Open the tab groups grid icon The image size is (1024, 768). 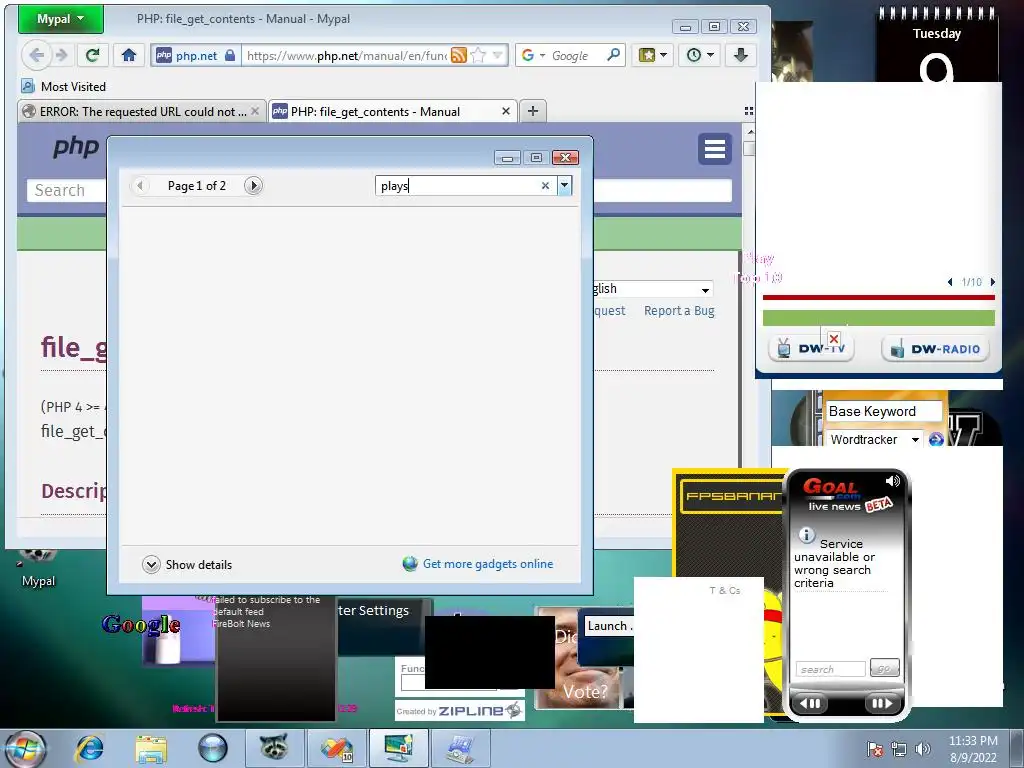(x=748, y=111)
